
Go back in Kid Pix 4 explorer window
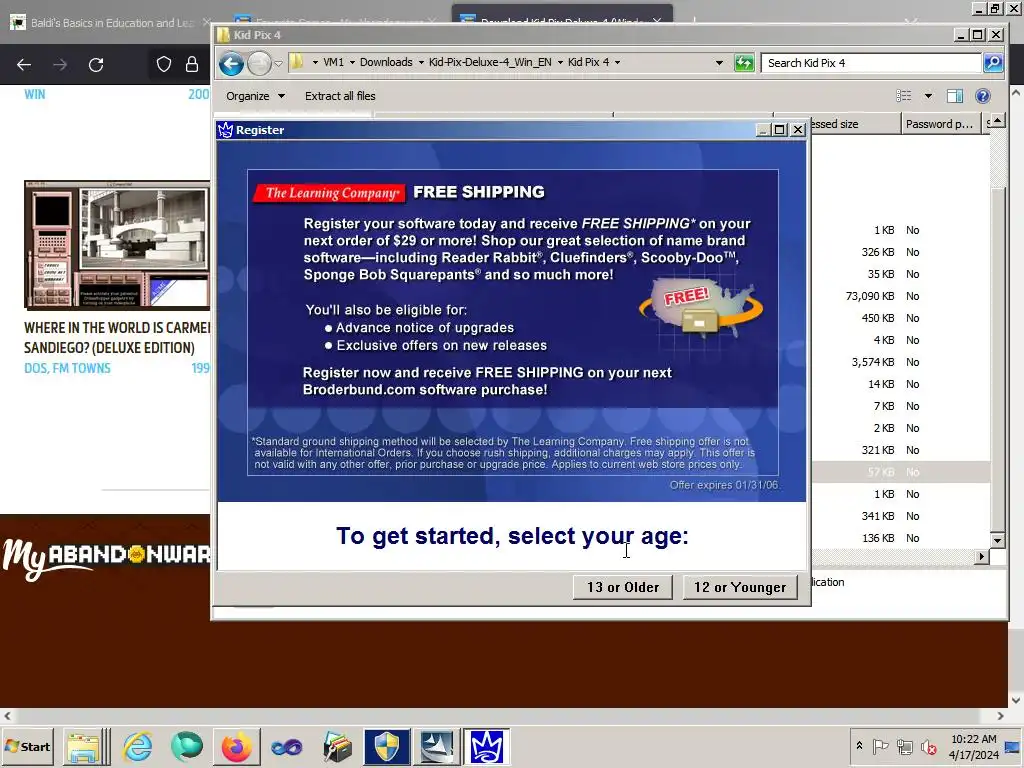pyautogui.click(x=231, y=63)
